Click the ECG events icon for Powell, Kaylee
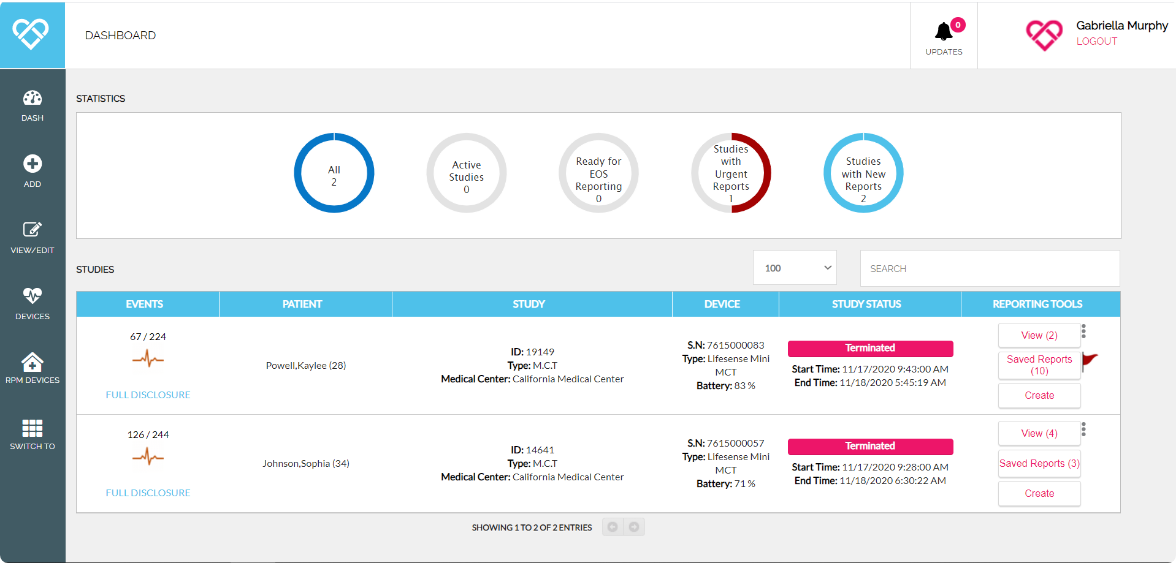Viewport: 1176px width, 563px height. pos(148,359)
